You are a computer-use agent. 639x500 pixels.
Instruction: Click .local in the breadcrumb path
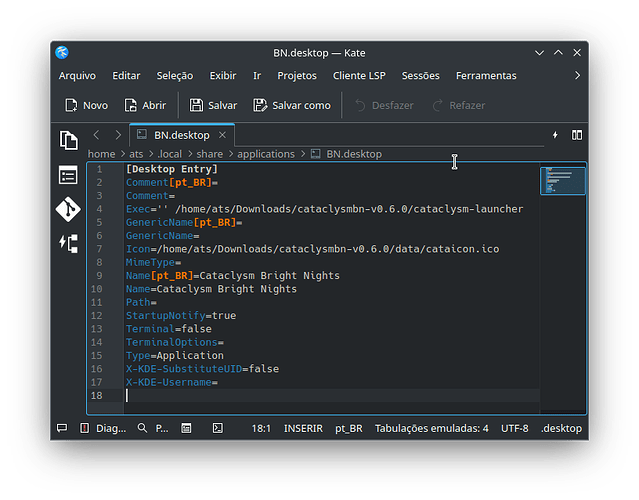click(x=170, y=154)
